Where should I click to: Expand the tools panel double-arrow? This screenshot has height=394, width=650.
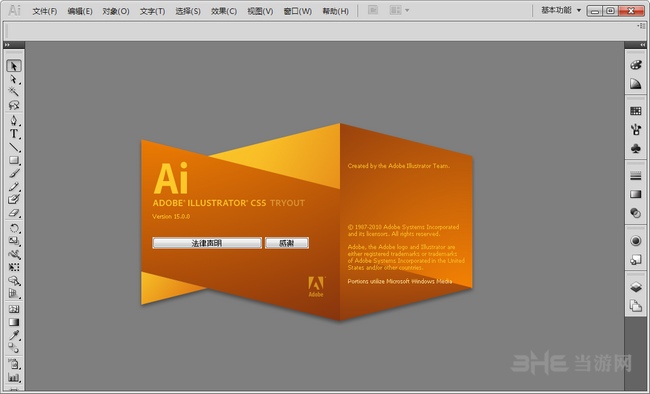7,45
